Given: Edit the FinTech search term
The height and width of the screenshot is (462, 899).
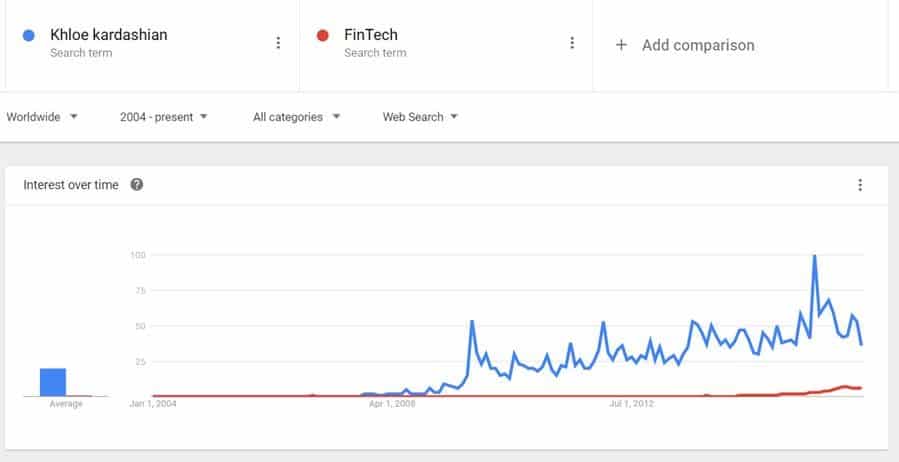Looking at the screenshot, I should 371,35.
